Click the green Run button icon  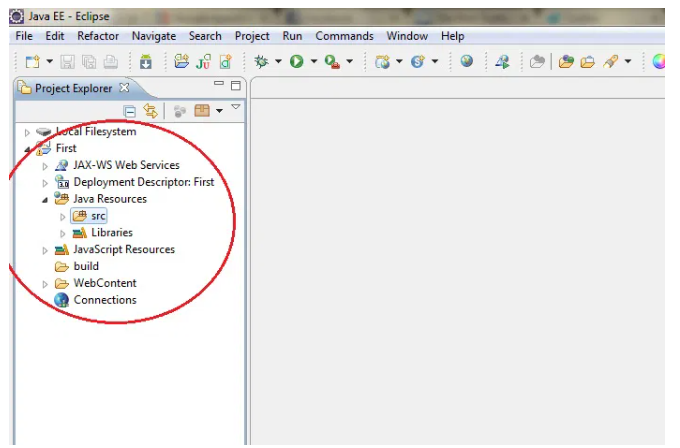tap(297, 62)
